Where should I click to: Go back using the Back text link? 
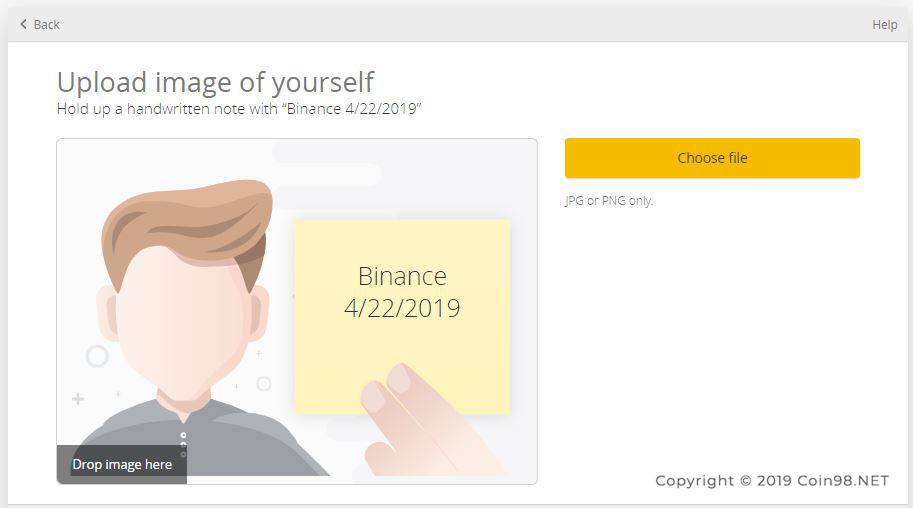(47, 24)
